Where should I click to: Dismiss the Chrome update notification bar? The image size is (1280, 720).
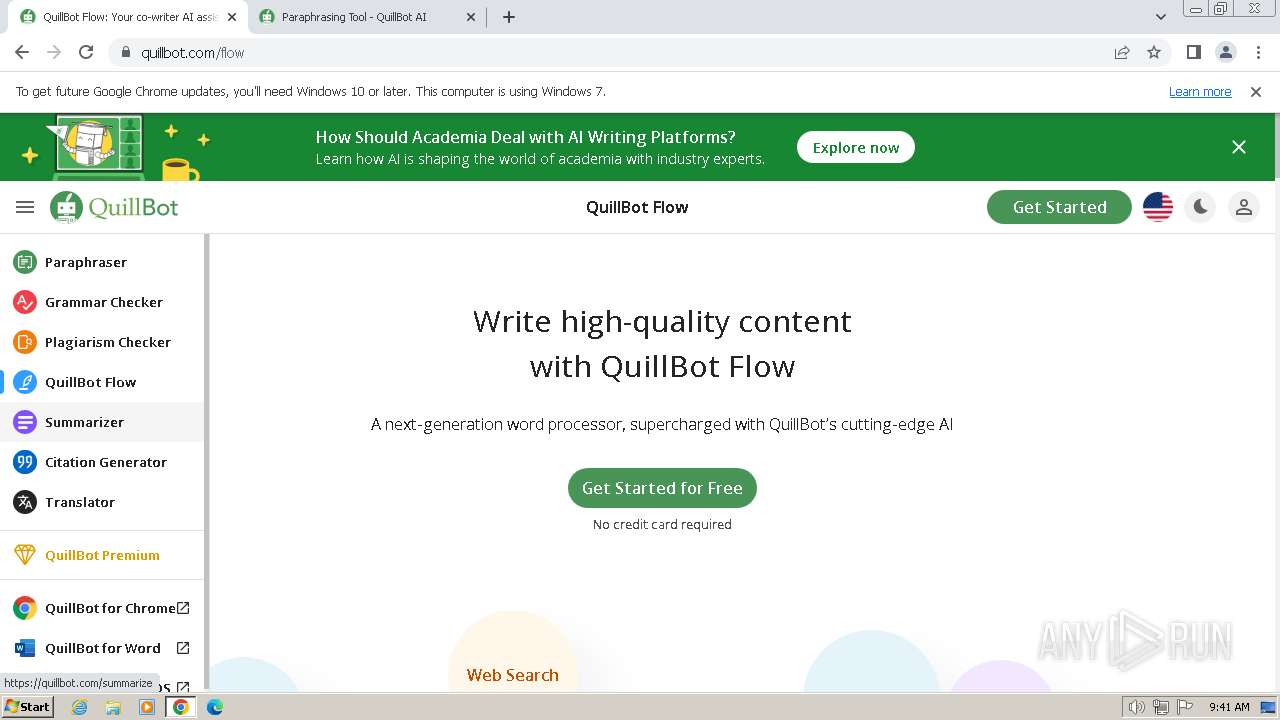[1256, 91]
